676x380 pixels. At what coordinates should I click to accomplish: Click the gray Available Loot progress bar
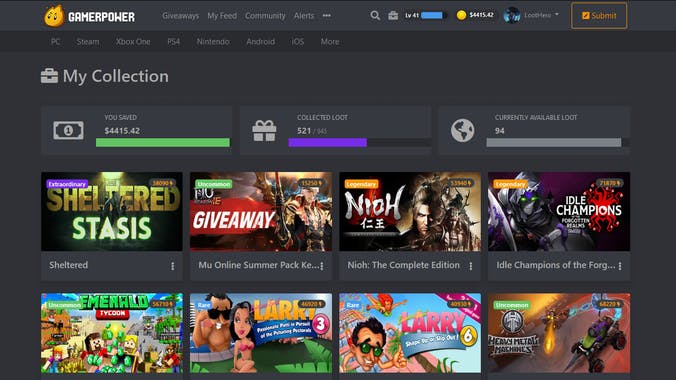point(554,142)
